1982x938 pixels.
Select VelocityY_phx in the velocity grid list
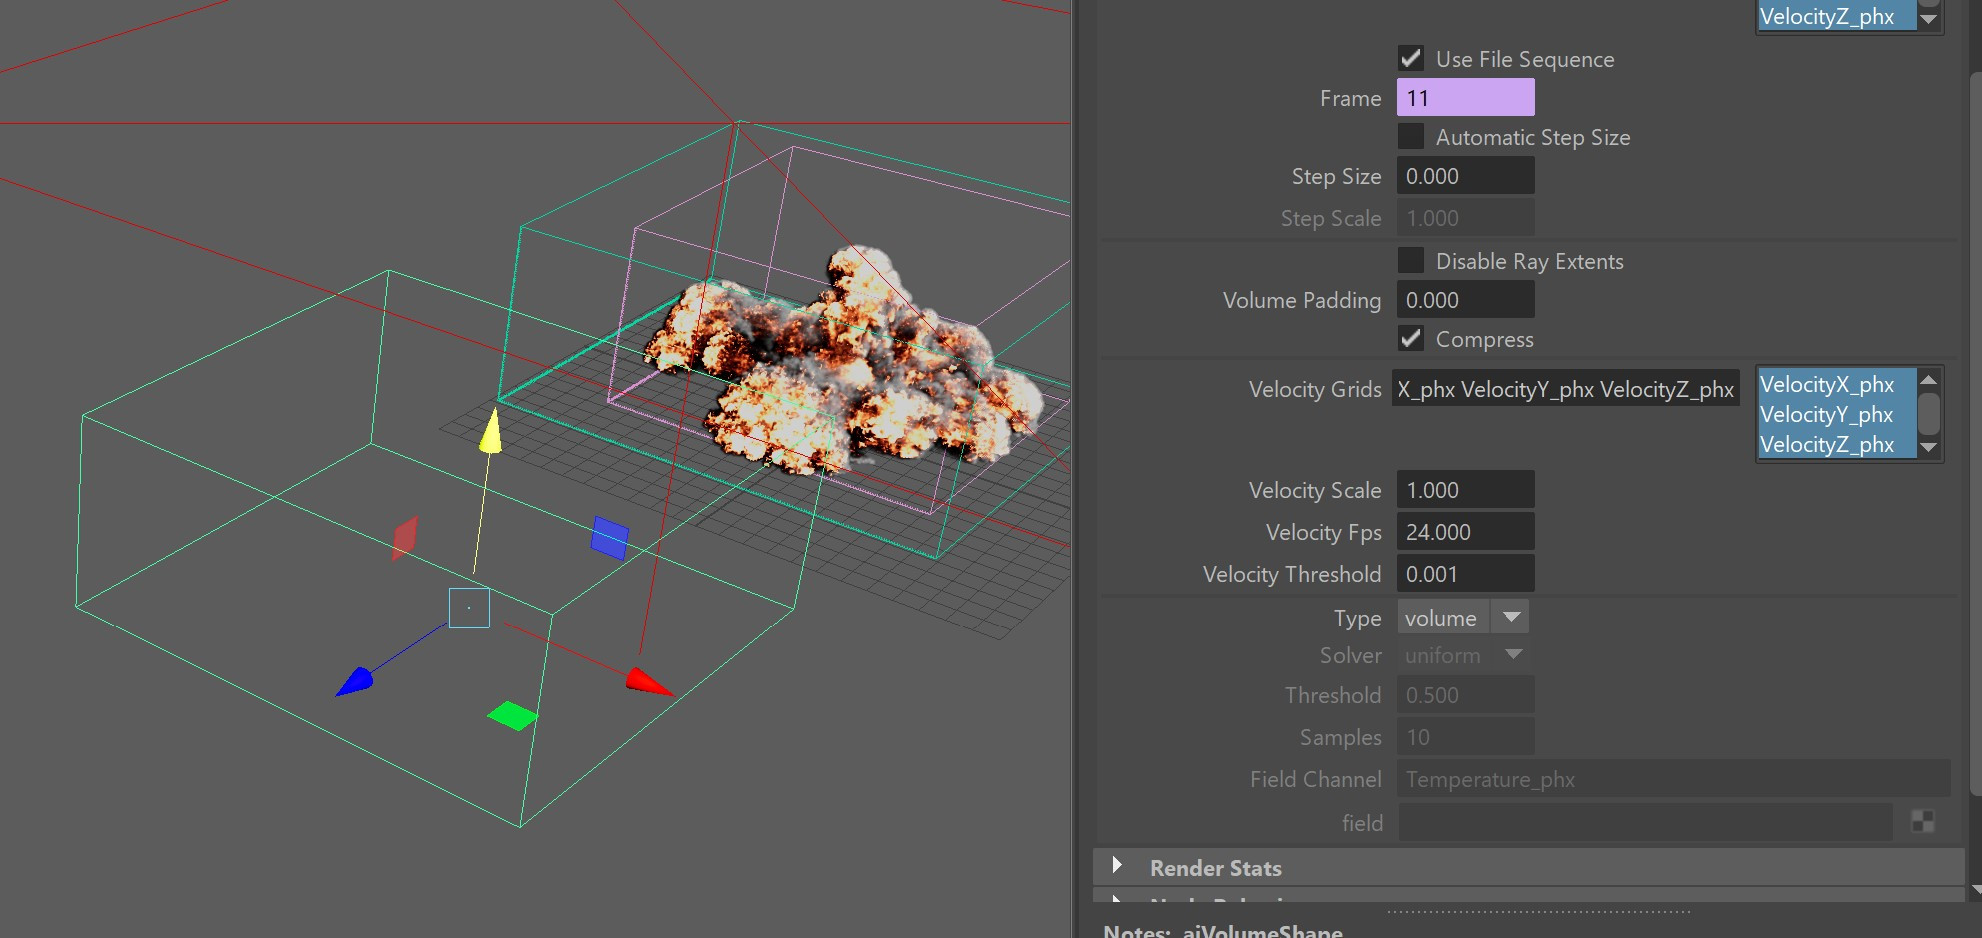click(1836, 414)
